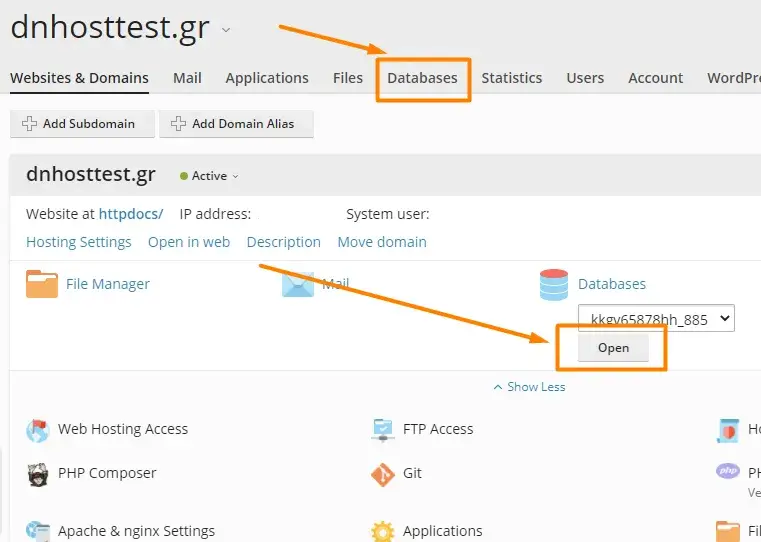
Task: Open Apache & nginx Settings
Action: pyautogui.click(x=136, y=531)
